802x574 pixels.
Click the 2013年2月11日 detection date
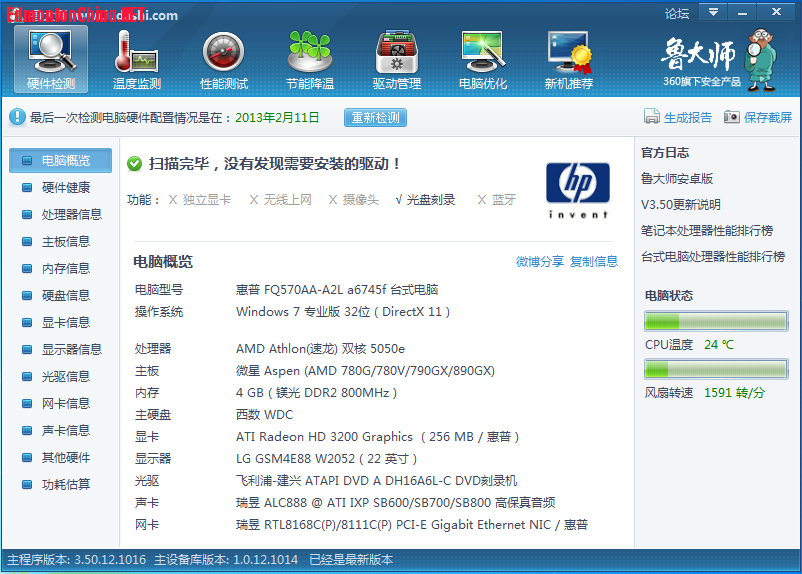pyautogui.click(x=277, y=118)
